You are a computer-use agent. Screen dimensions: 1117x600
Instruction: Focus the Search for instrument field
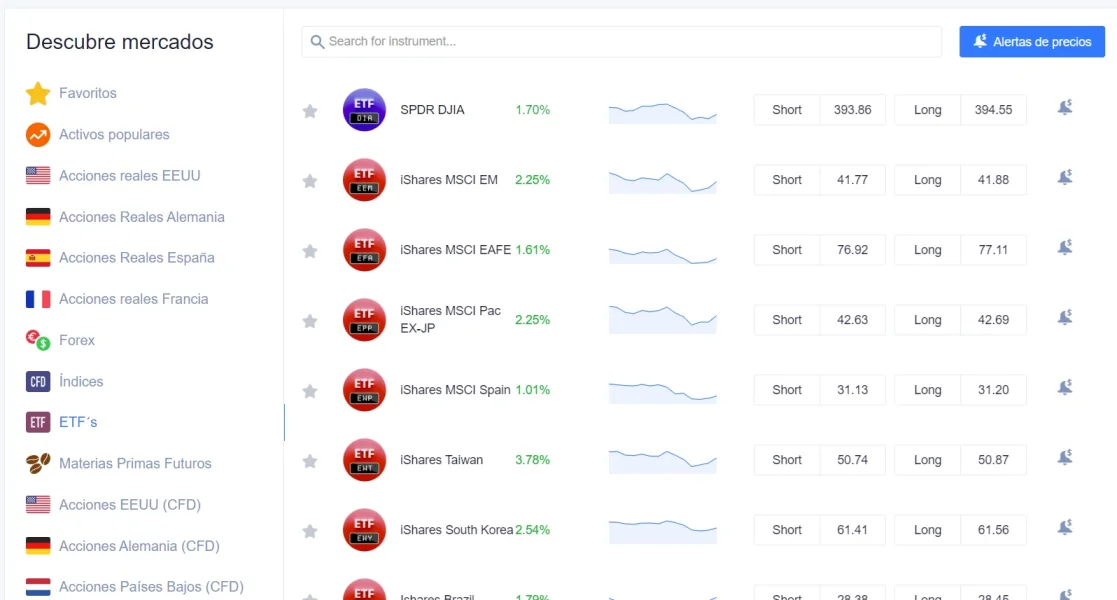[621, 42]
